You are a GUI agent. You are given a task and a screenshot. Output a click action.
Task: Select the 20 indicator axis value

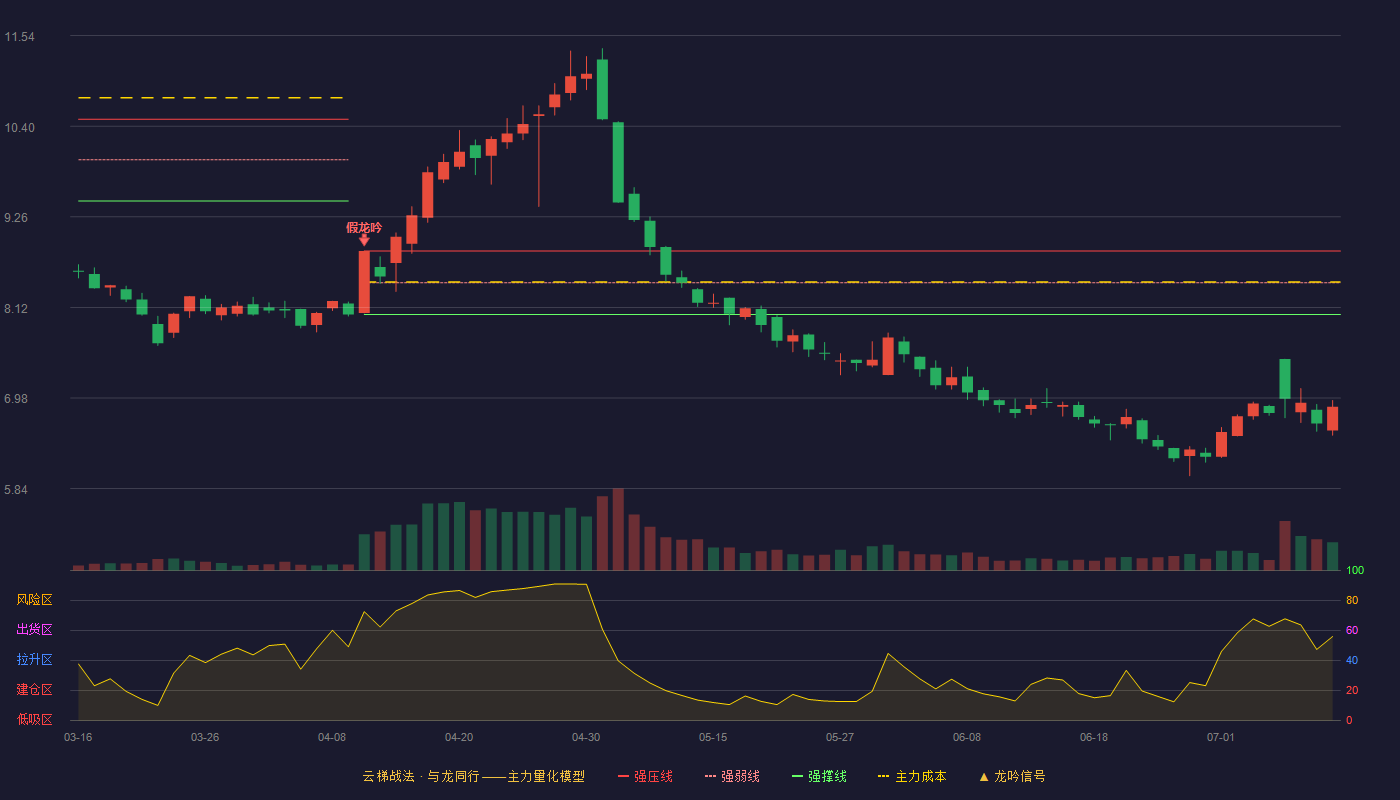(1352, 691)
